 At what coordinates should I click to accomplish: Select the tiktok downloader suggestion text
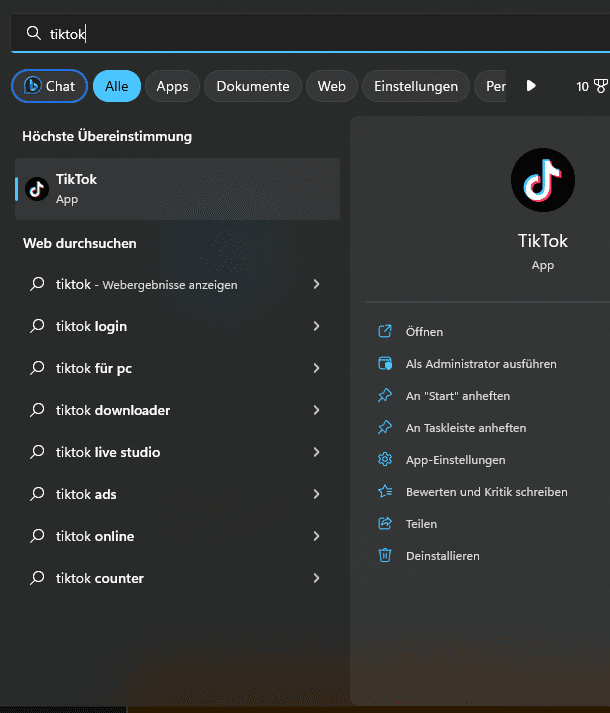(113, 410)
